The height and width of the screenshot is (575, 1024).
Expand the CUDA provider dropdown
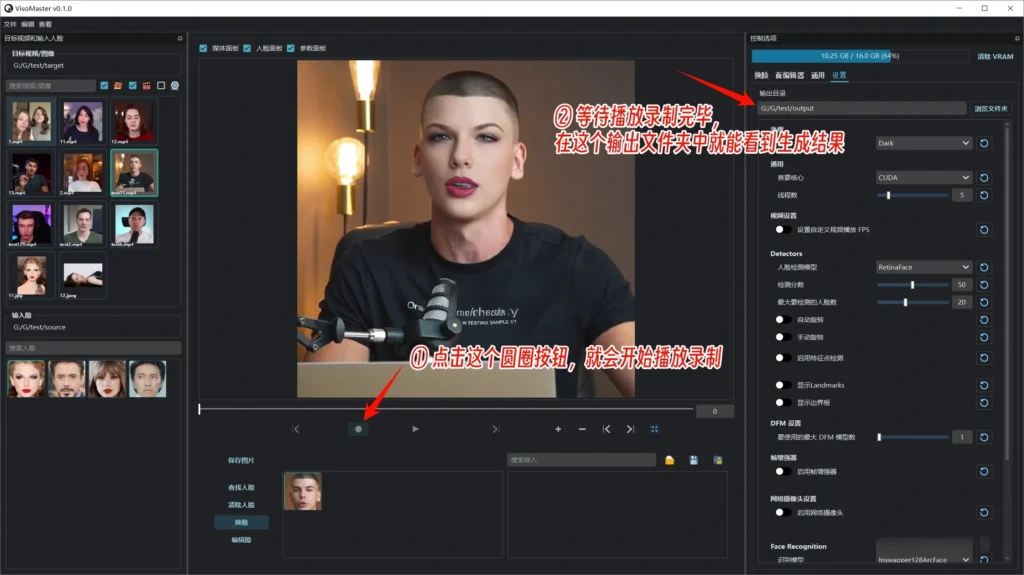pyautogui.click(x=923, y=178)
